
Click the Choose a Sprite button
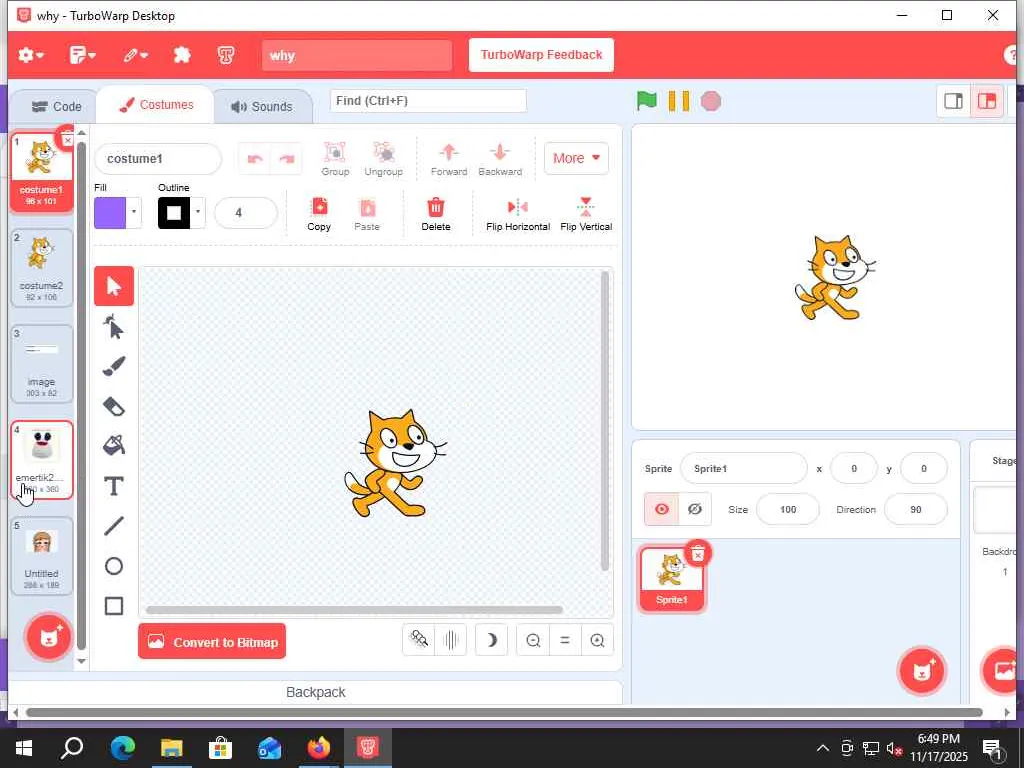point(922,670)
